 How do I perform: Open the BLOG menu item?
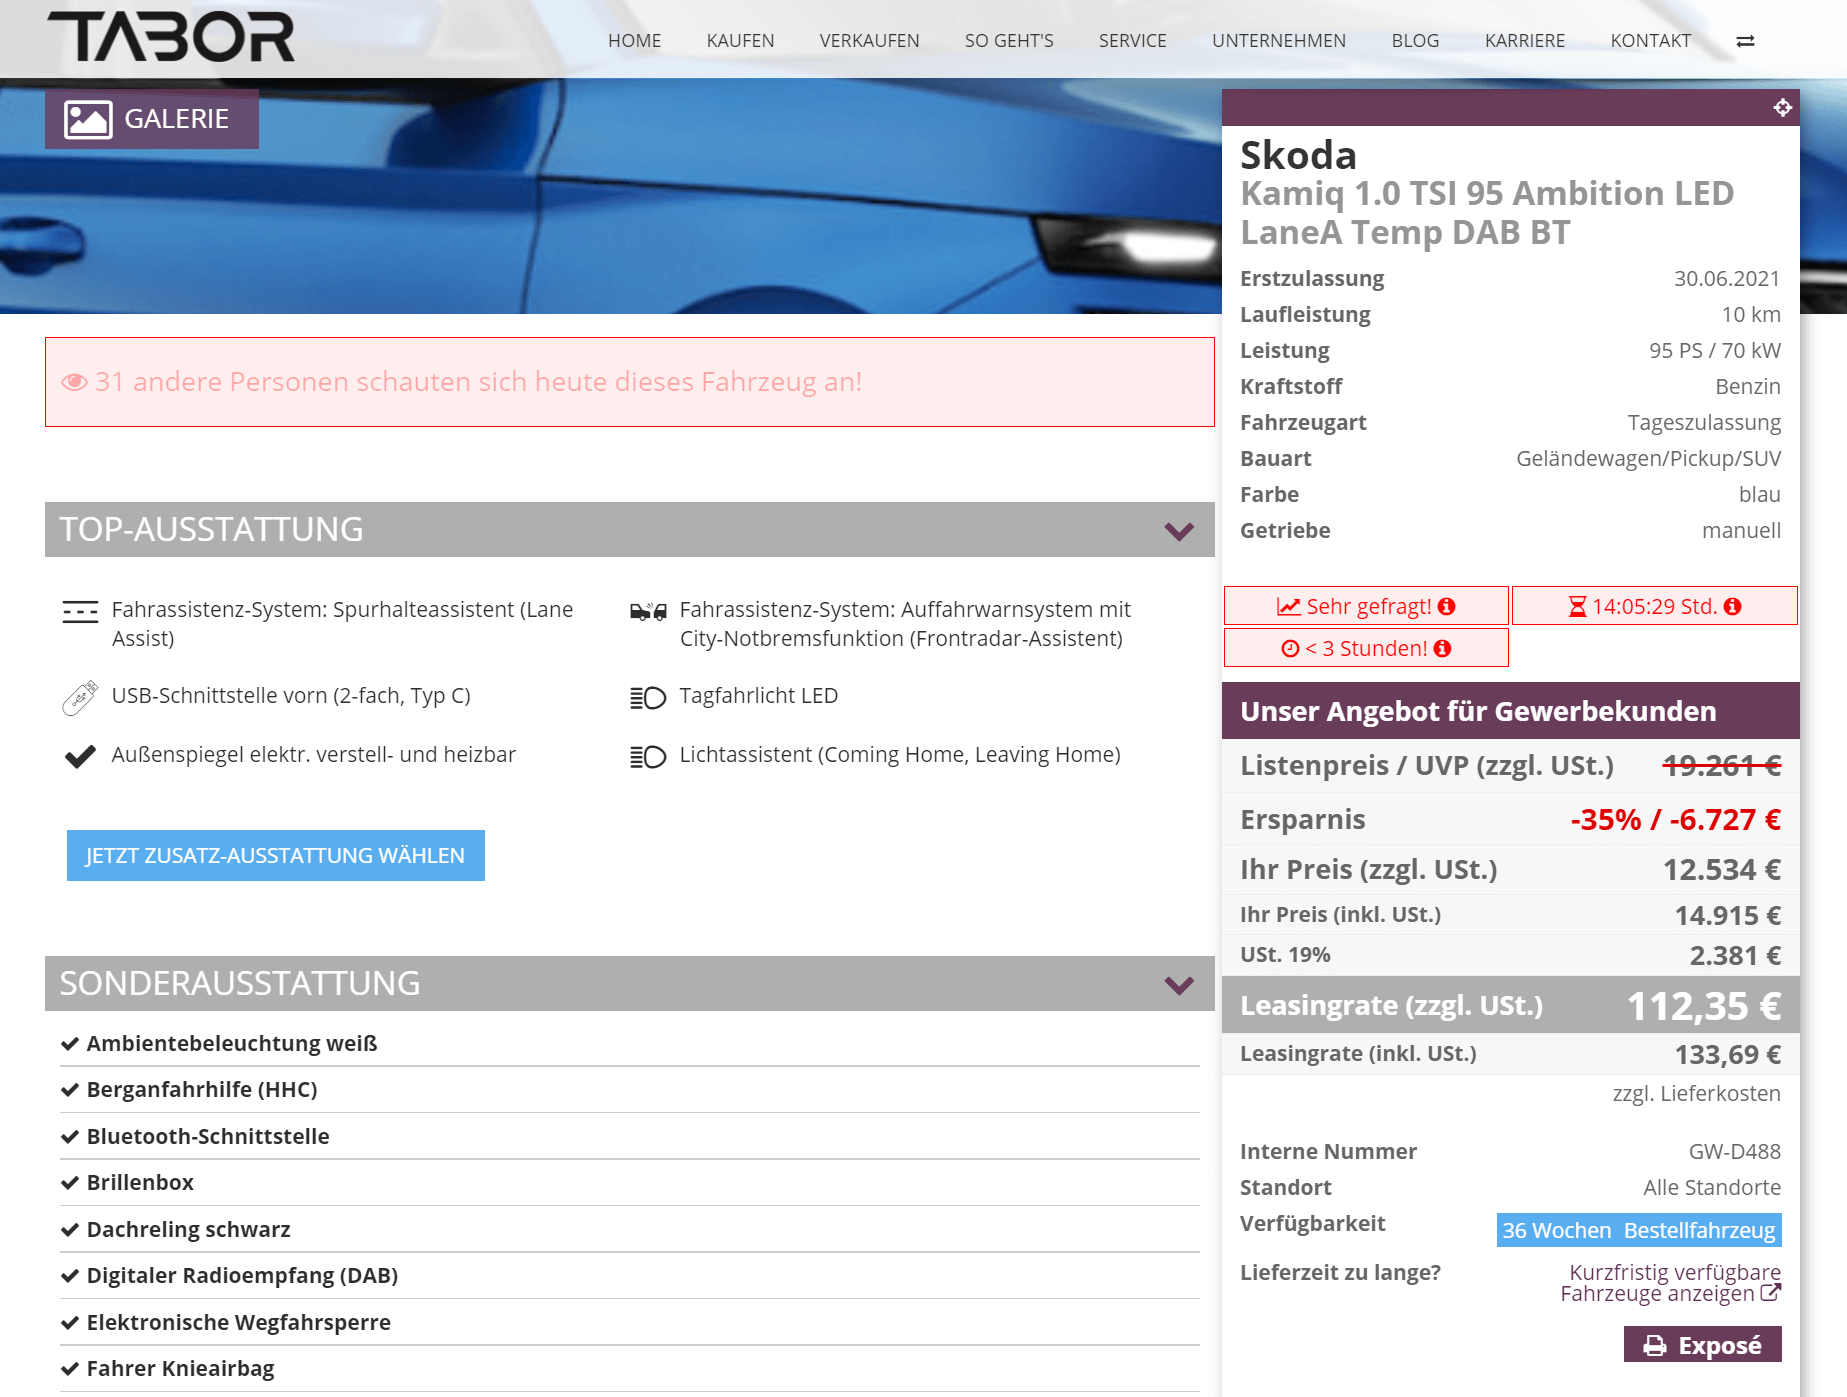[x=1416, y=41]
